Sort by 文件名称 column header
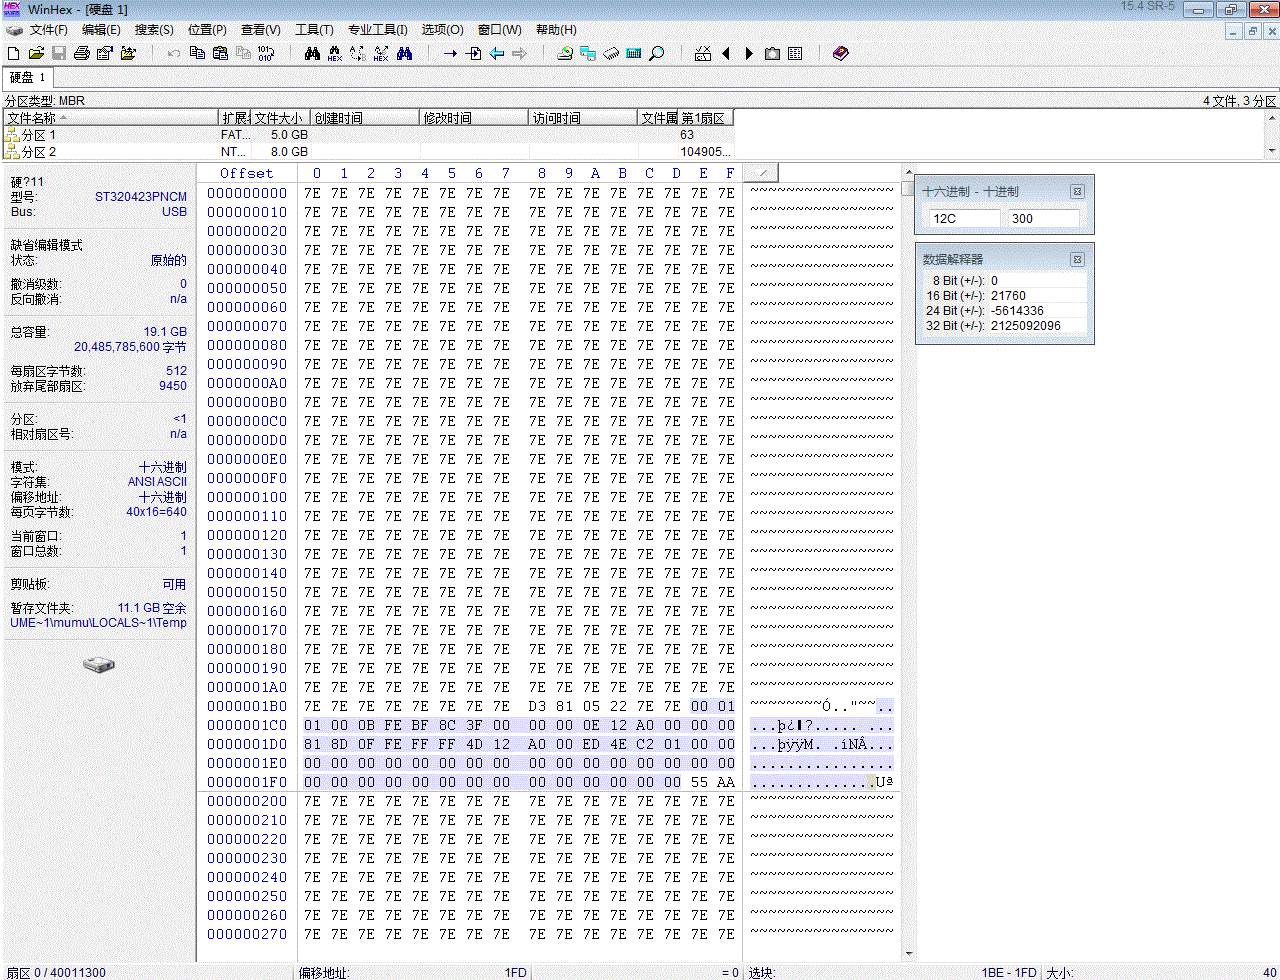Image resolution: width=1280 pixels, height=980 pixels. point(110,118)
